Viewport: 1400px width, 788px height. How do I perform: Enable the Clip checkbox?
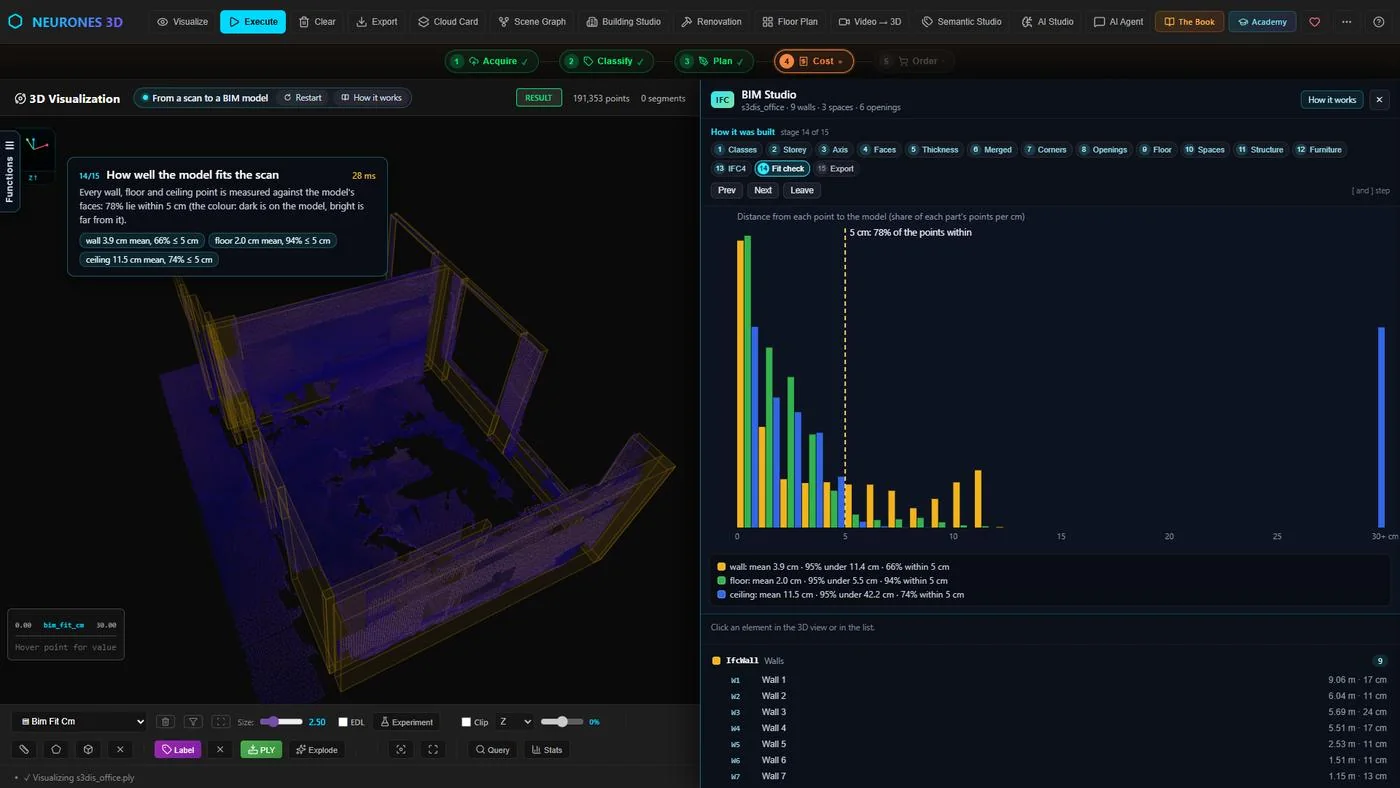(x=466, y=722)
